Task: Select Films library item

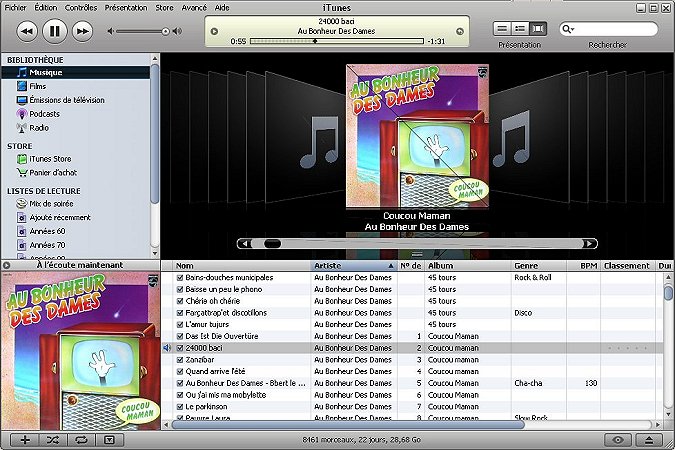Action: coord(37,86)
